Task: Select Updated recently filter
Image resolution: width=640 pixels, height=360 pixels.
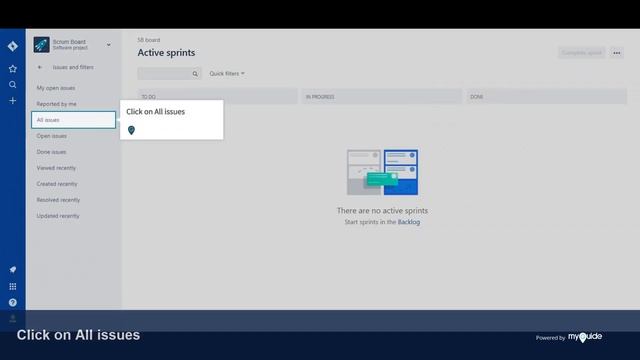Action: [x=58, y=216]
